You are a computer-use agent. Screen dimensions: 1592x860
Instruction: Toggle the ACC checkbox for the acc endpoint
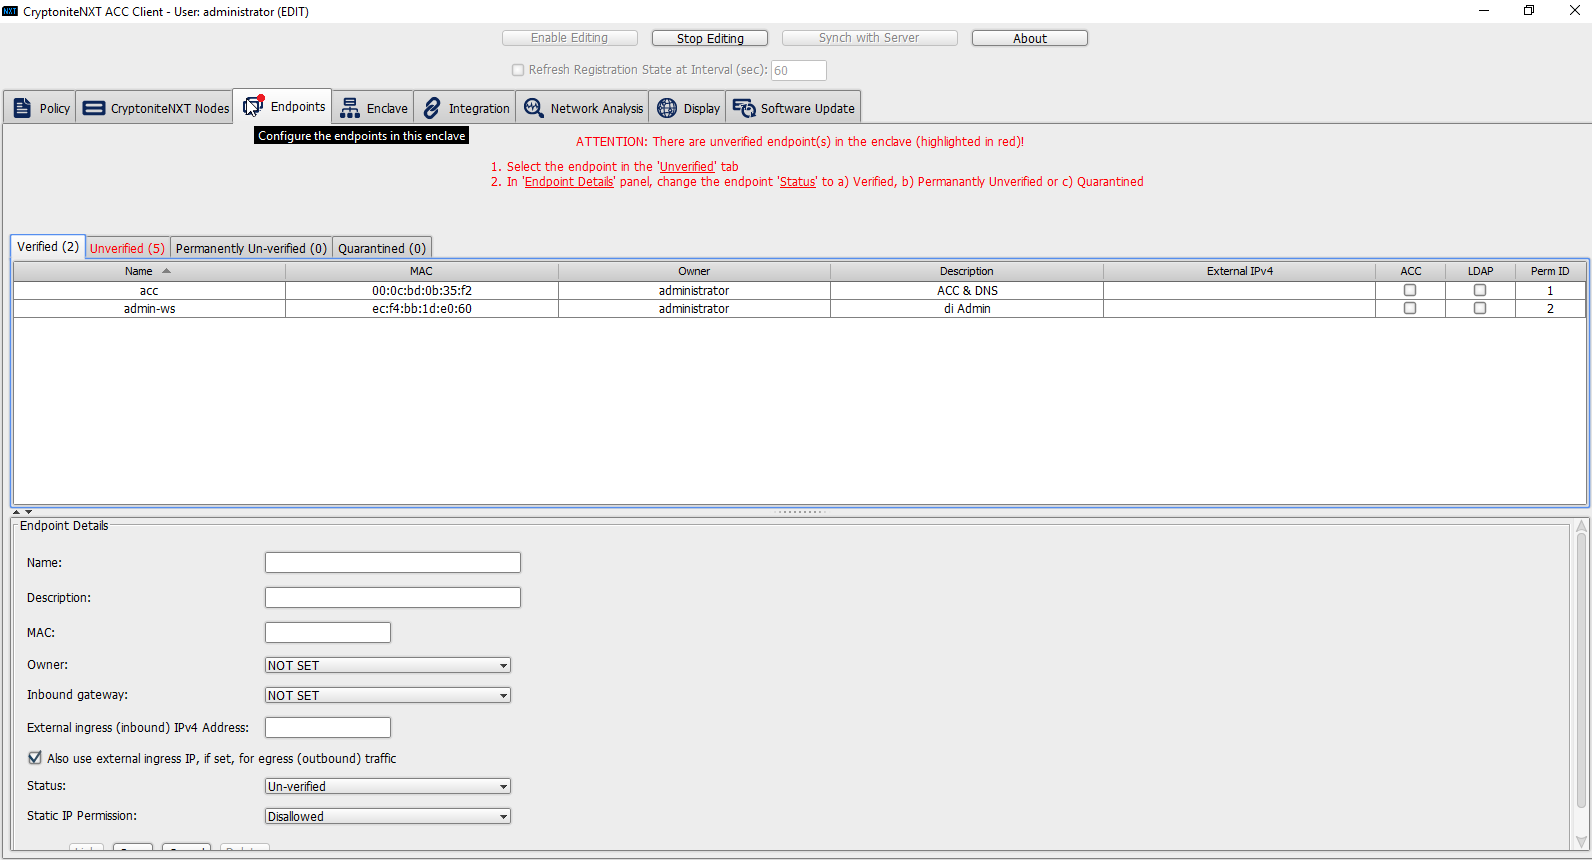(x=1410, y=290)
